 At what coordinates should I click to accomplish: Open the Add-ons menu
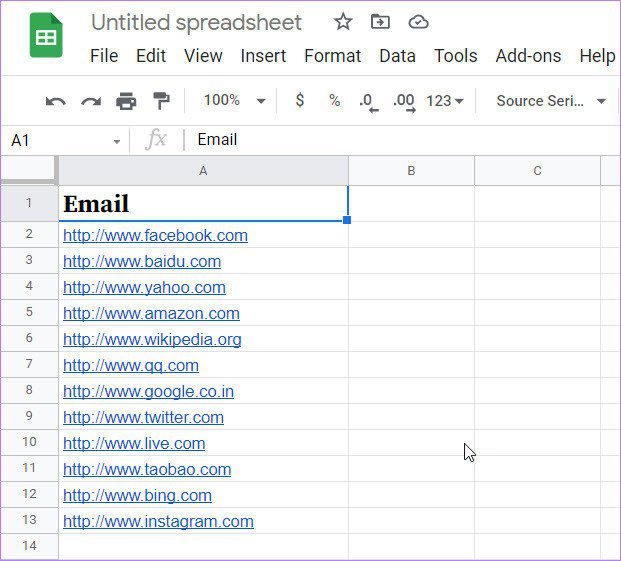pyautogui.click(x=528, y=55)
